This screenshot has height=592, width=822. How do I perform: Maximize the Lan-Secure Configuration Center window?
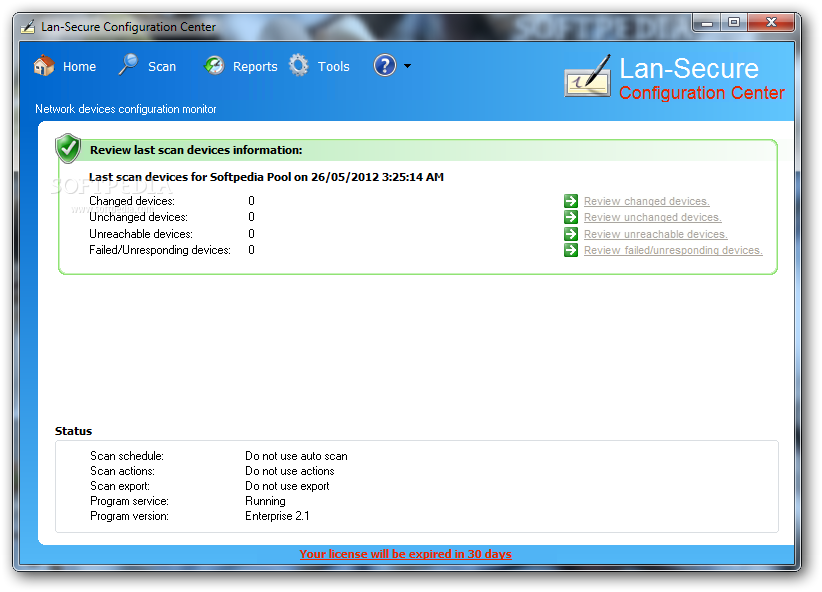[734, 23]
